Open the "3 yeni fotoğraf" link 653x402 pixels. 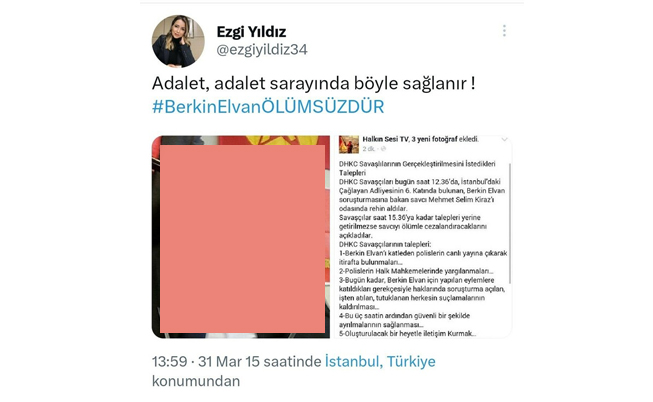click(434, 139)
